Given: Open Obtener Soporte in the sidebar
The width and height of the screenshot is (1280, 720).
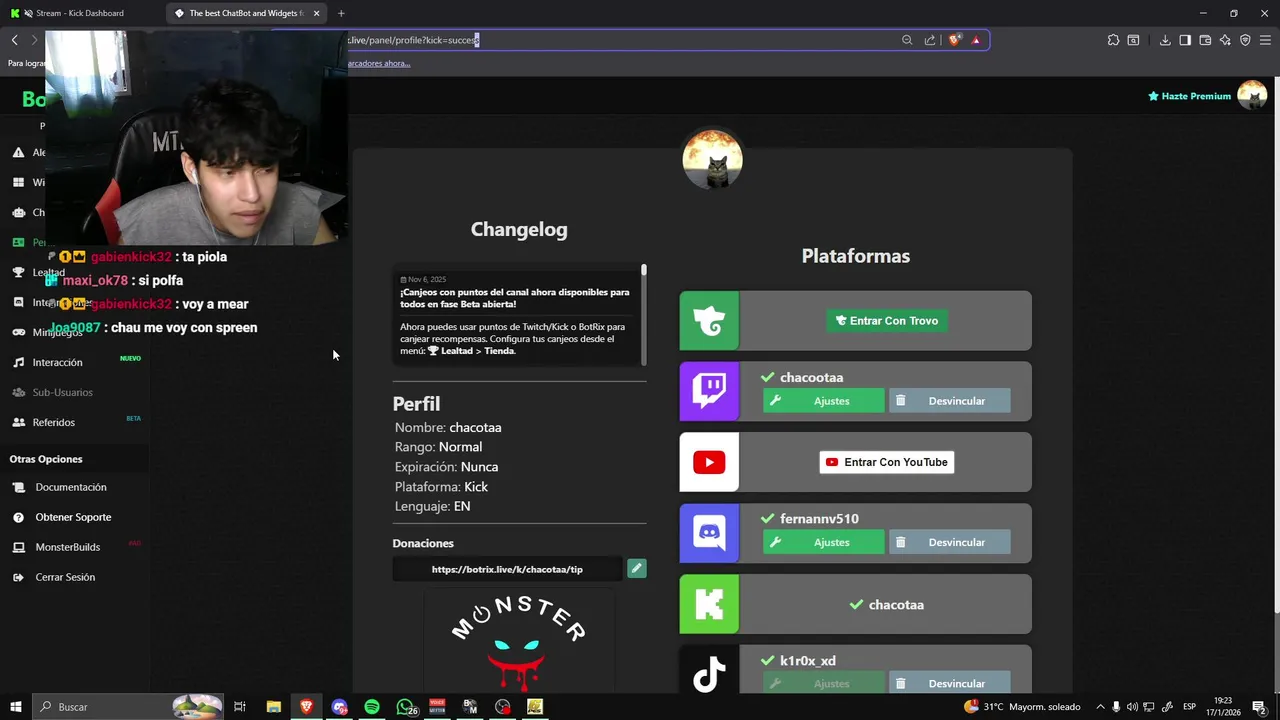Looking at the screenshot, I should (x=73, y=517).
